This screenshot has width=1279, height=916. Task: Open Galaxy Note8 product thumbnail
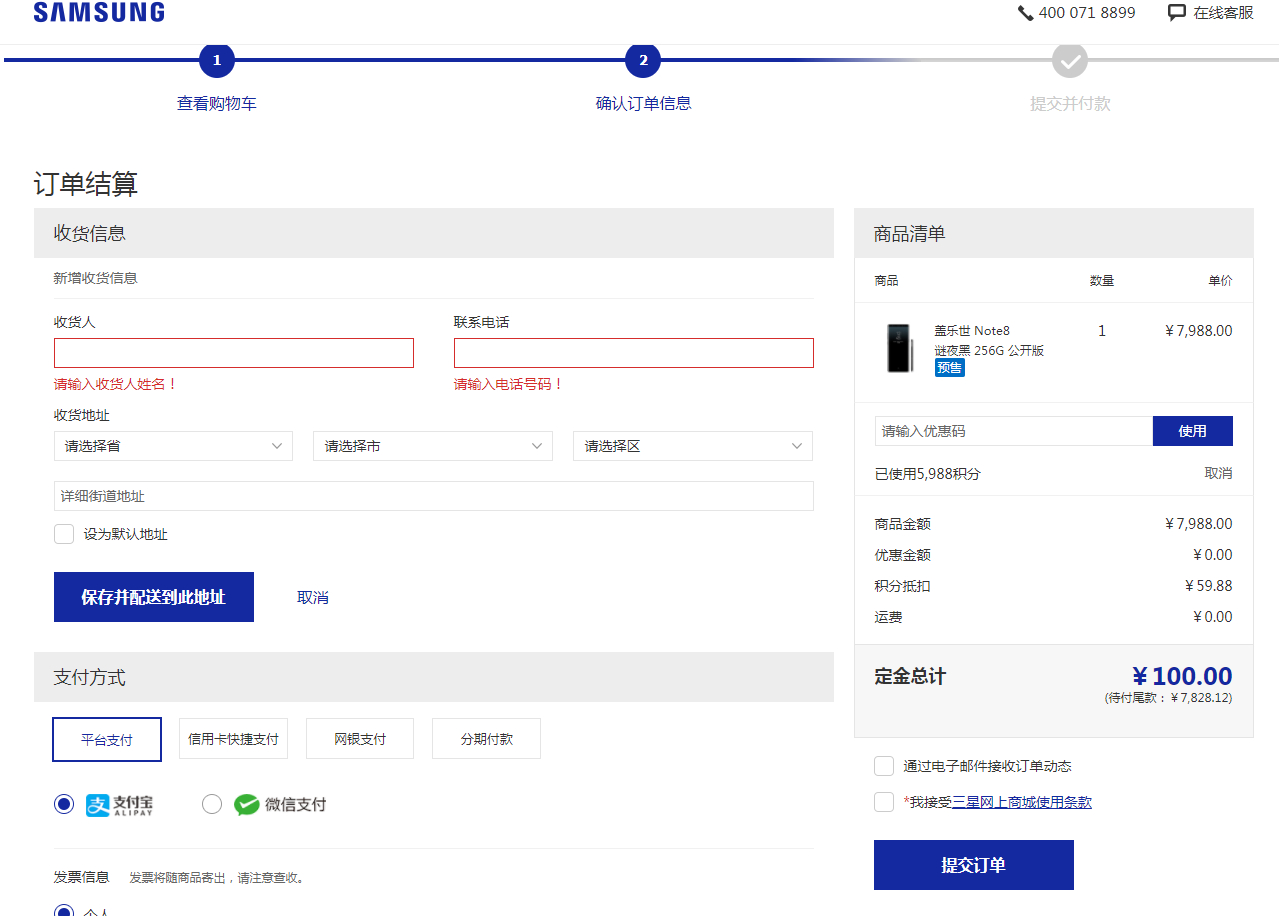(x=899, y=348)
